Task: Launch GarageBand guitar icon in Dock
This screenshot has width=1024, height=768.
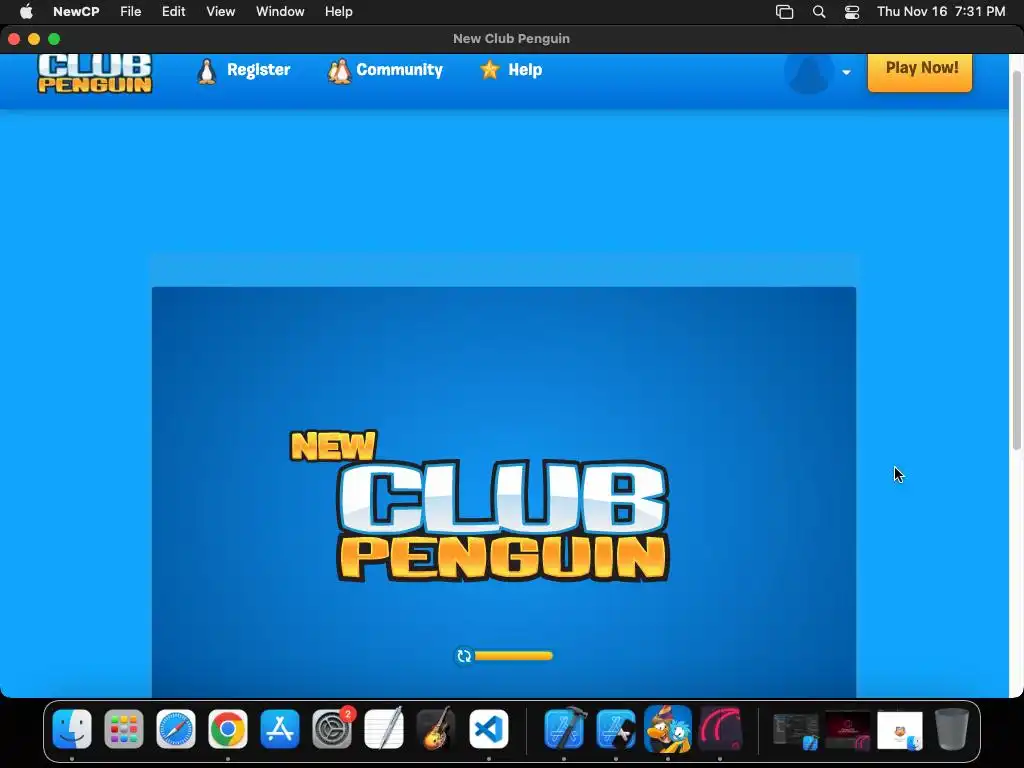Action: (x=436, y=729)
